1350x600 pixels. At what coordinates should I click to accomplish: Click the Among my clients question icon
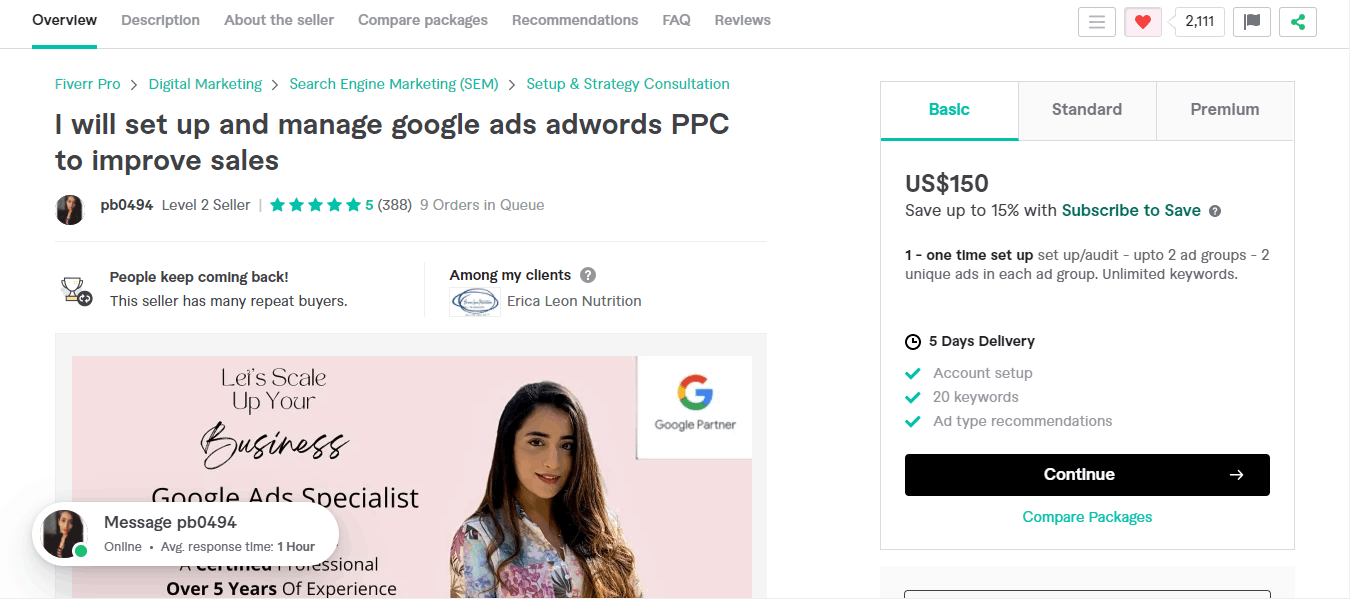tap(588, 275)
